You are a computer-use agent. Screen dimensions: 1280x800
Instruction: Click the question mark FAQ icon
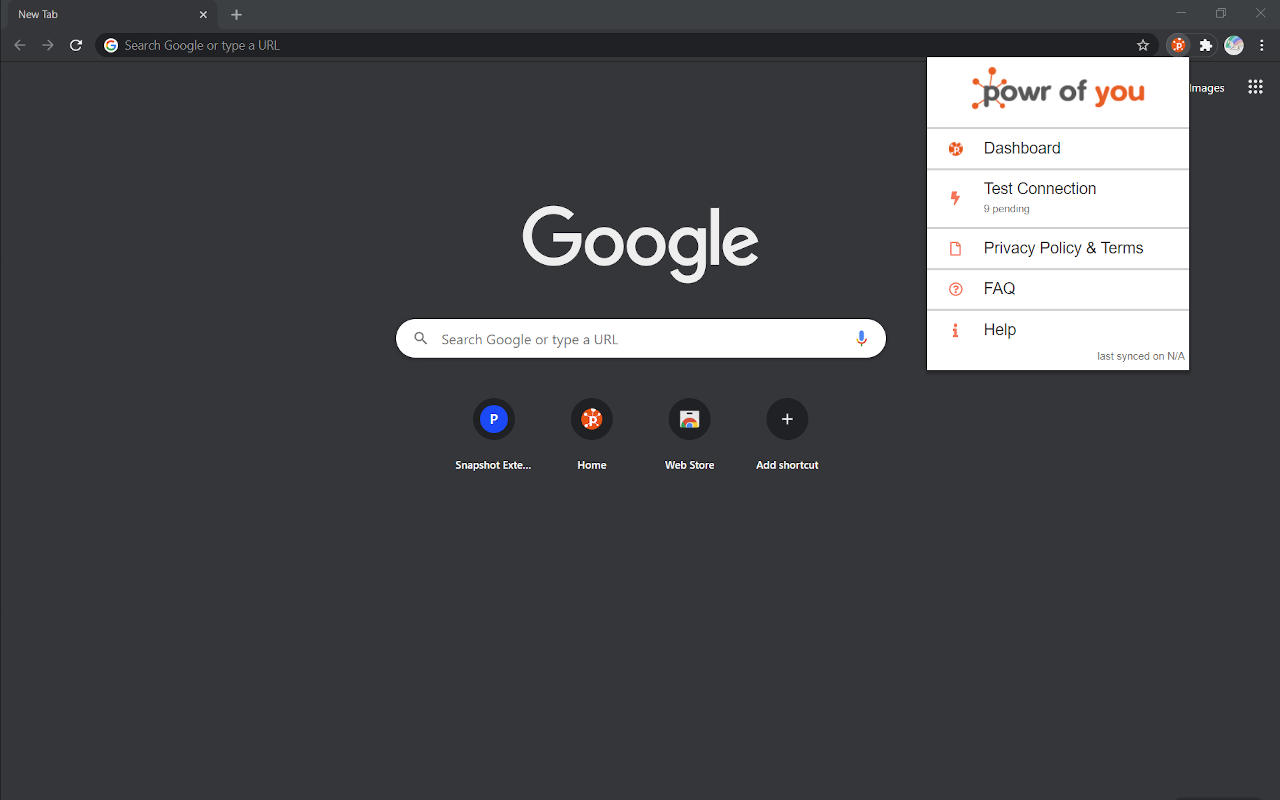point(955,289)
